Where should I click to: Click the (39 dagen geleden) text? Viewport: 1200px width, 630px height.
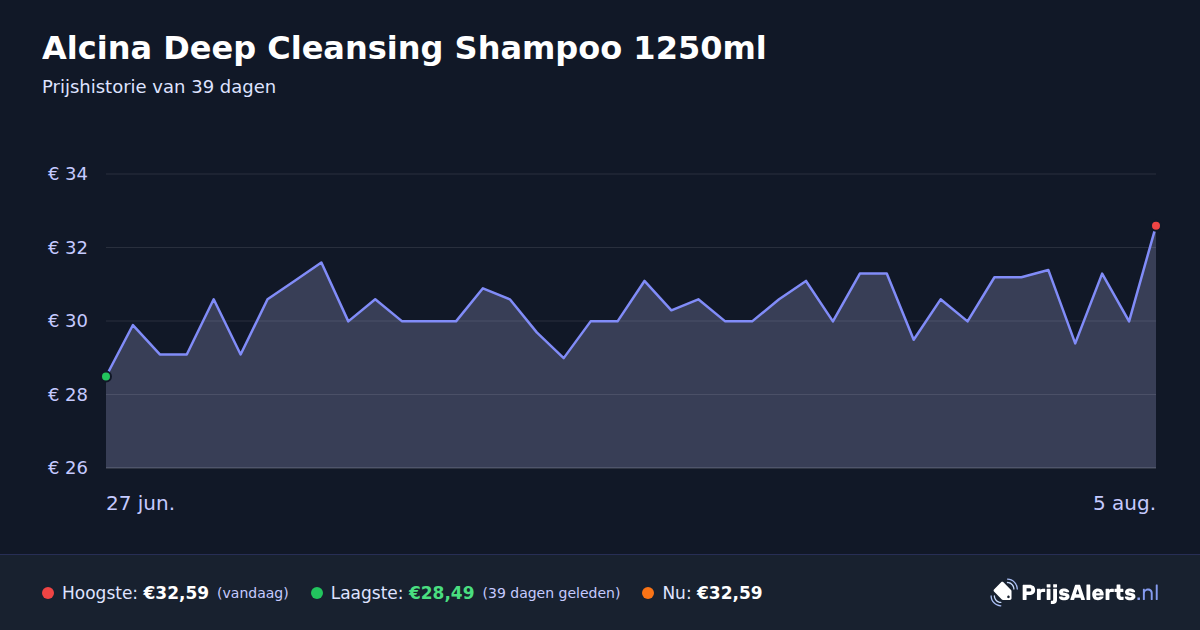pyautogui.click(x=552, y=593)
